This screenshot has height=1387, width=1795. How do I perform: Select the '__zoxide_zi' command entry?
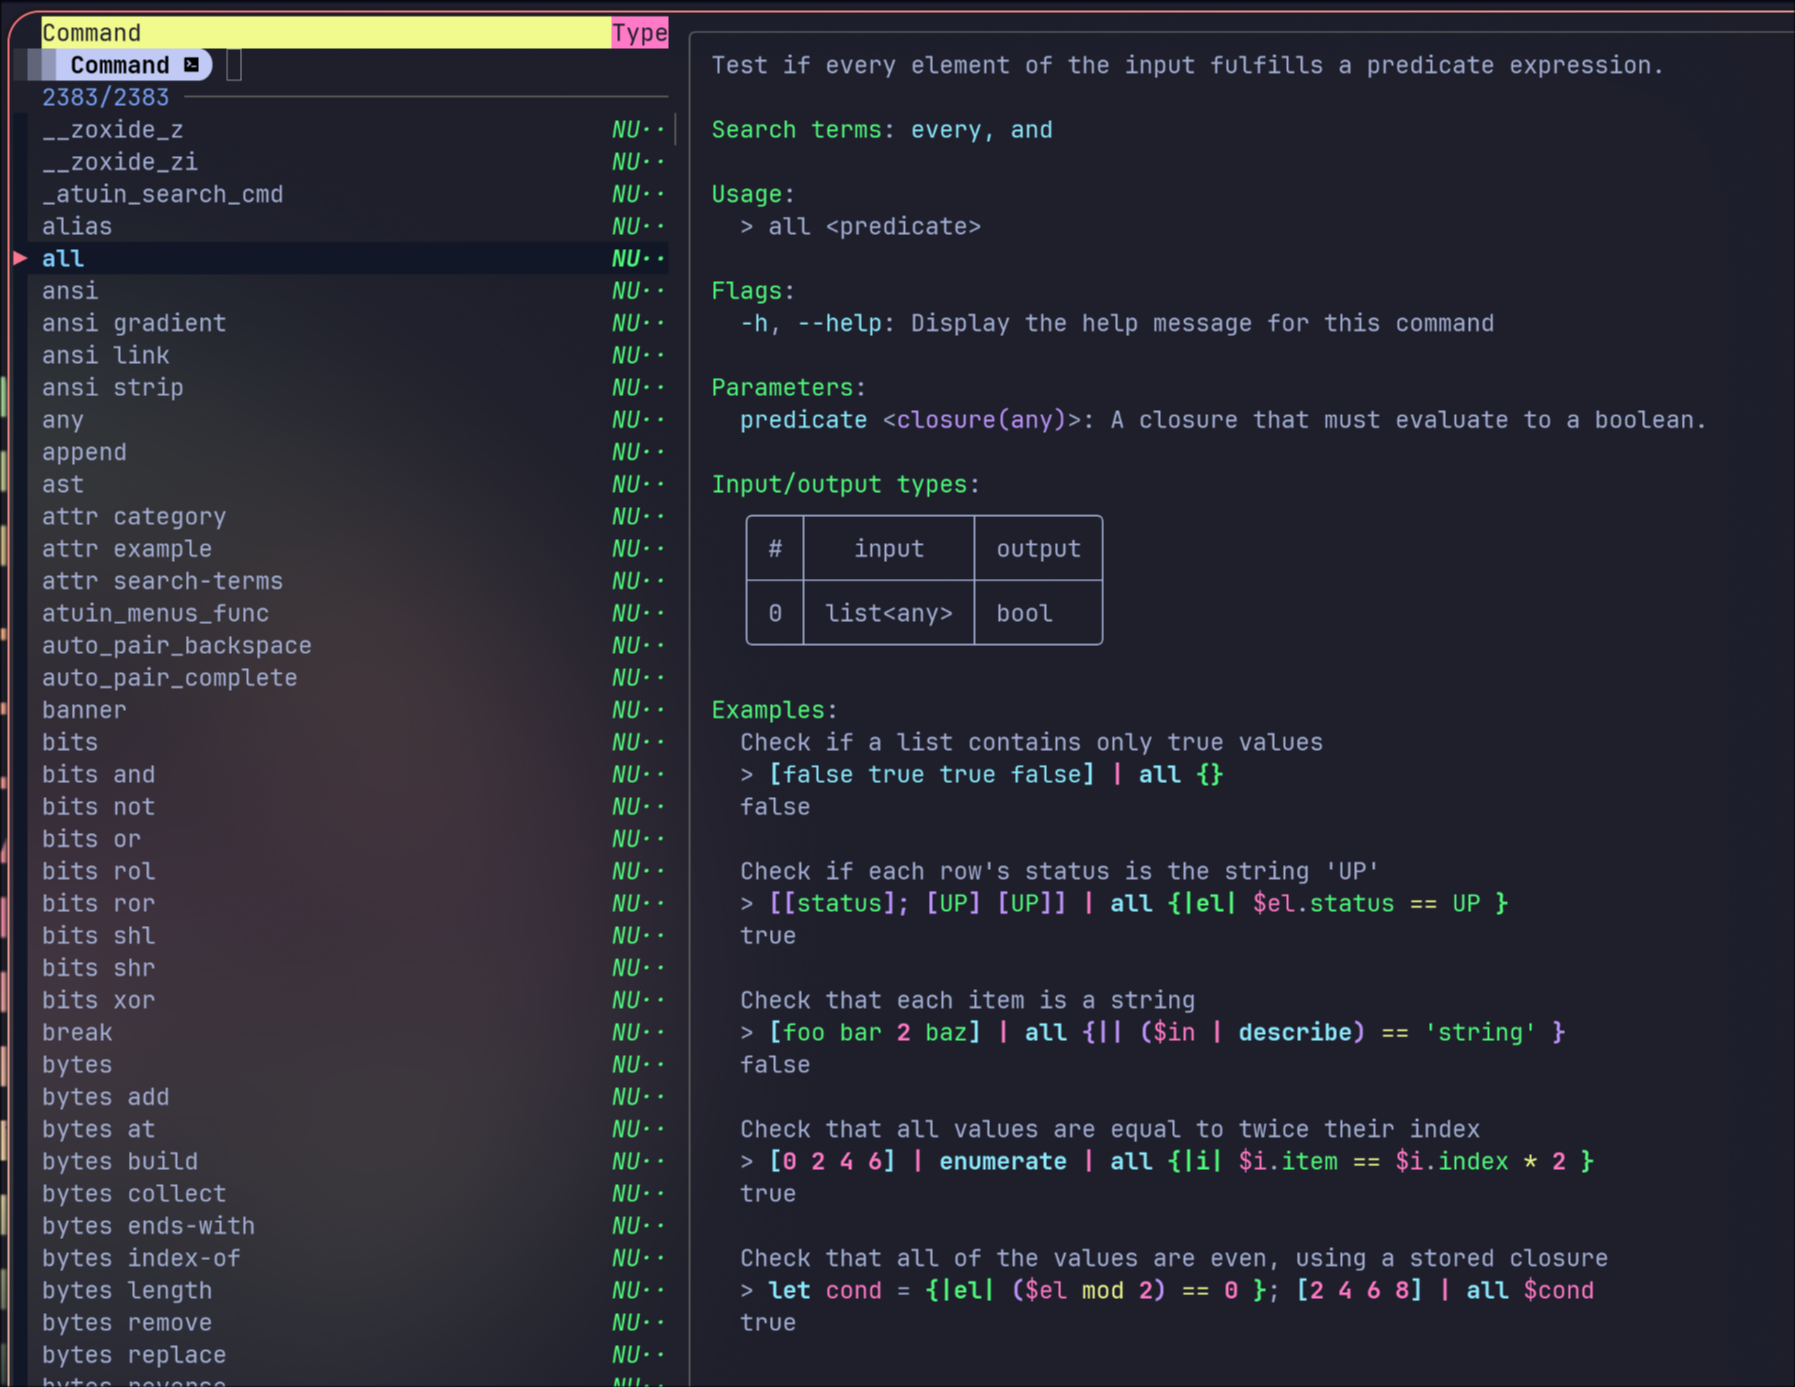point(120,162)
